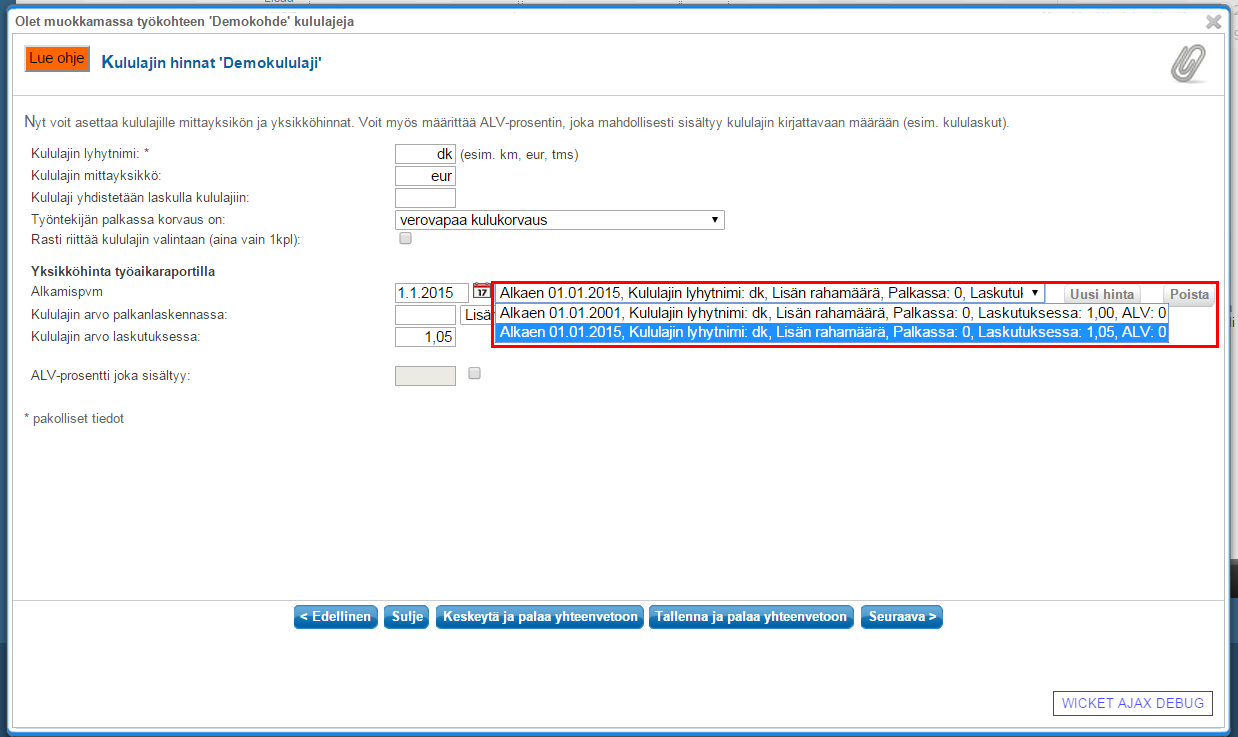Click the paperclip attachment icon
The image size is (1238, 737).
pos(1188,64)
